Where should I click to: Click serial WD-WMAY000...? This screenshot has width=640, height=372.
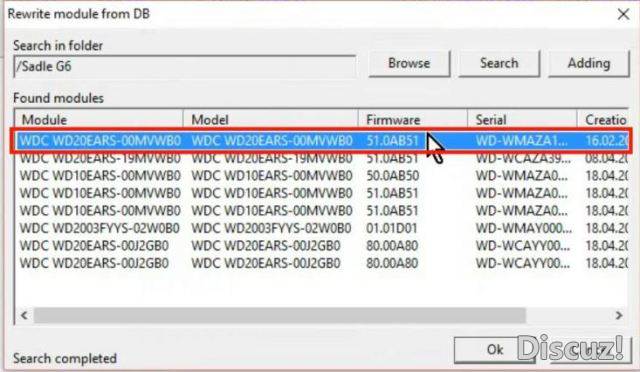[524, 228]
